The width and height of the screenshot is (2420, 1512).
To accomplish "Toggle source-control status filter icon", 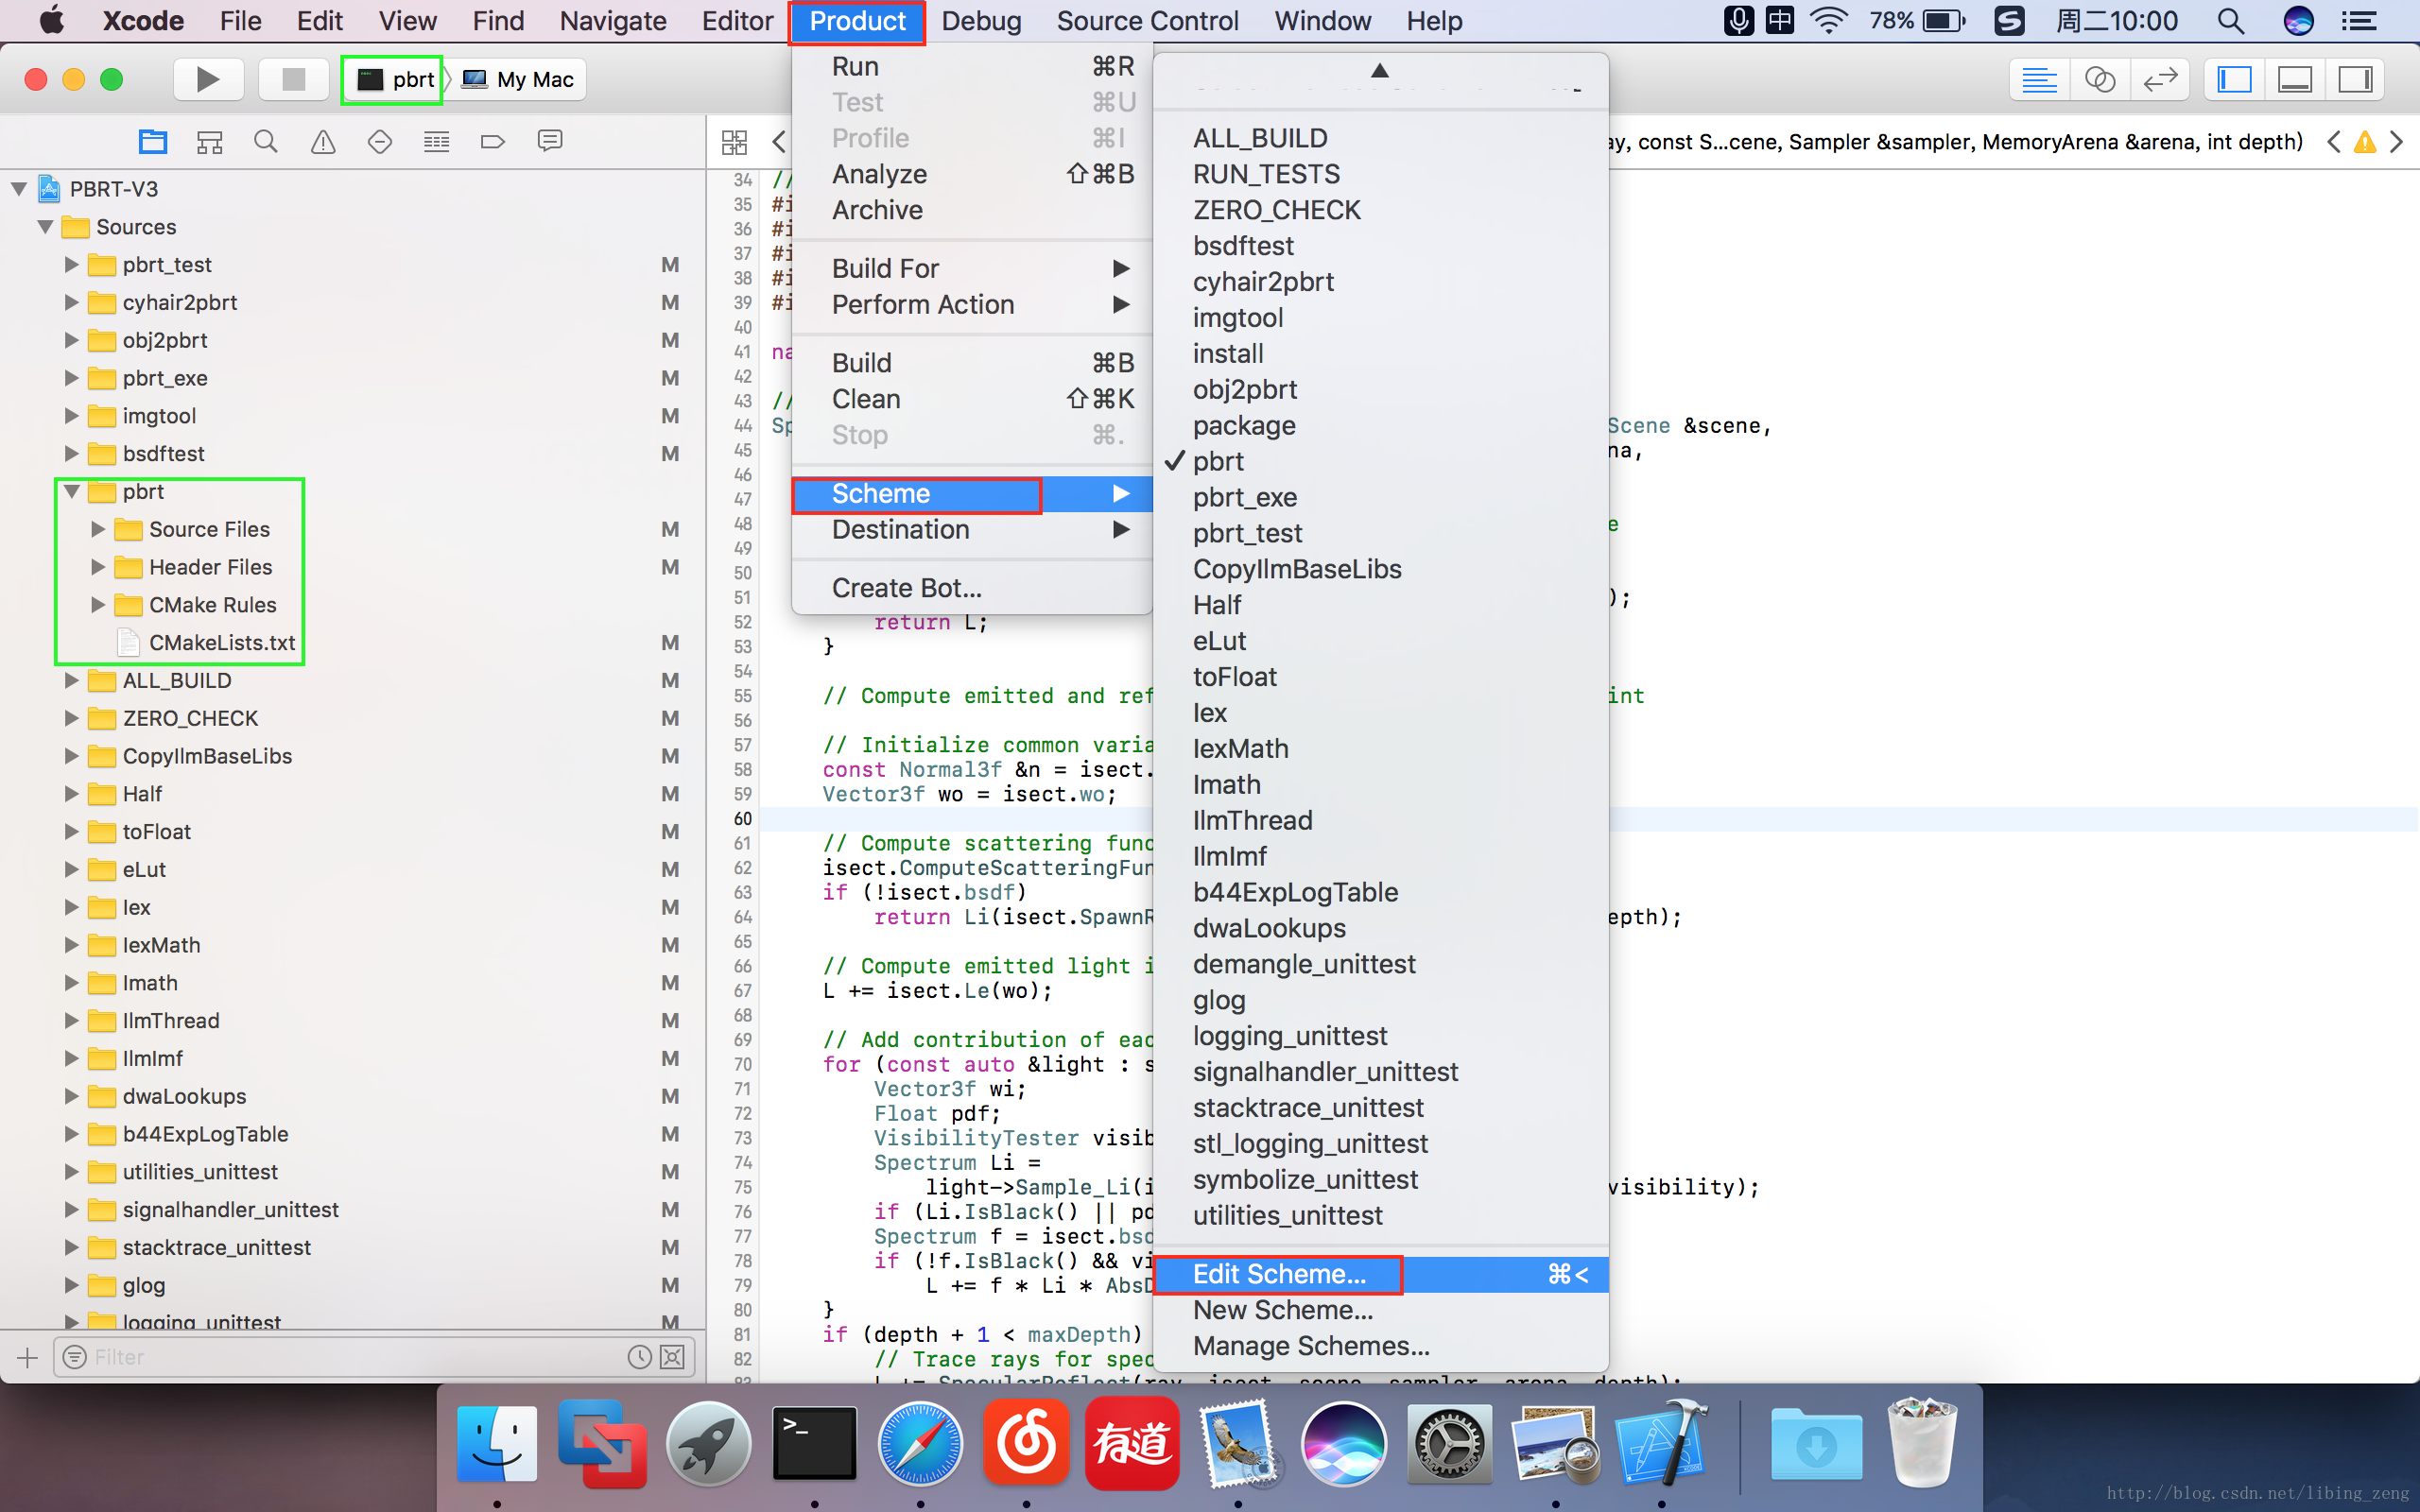I will click(673, 1357).
